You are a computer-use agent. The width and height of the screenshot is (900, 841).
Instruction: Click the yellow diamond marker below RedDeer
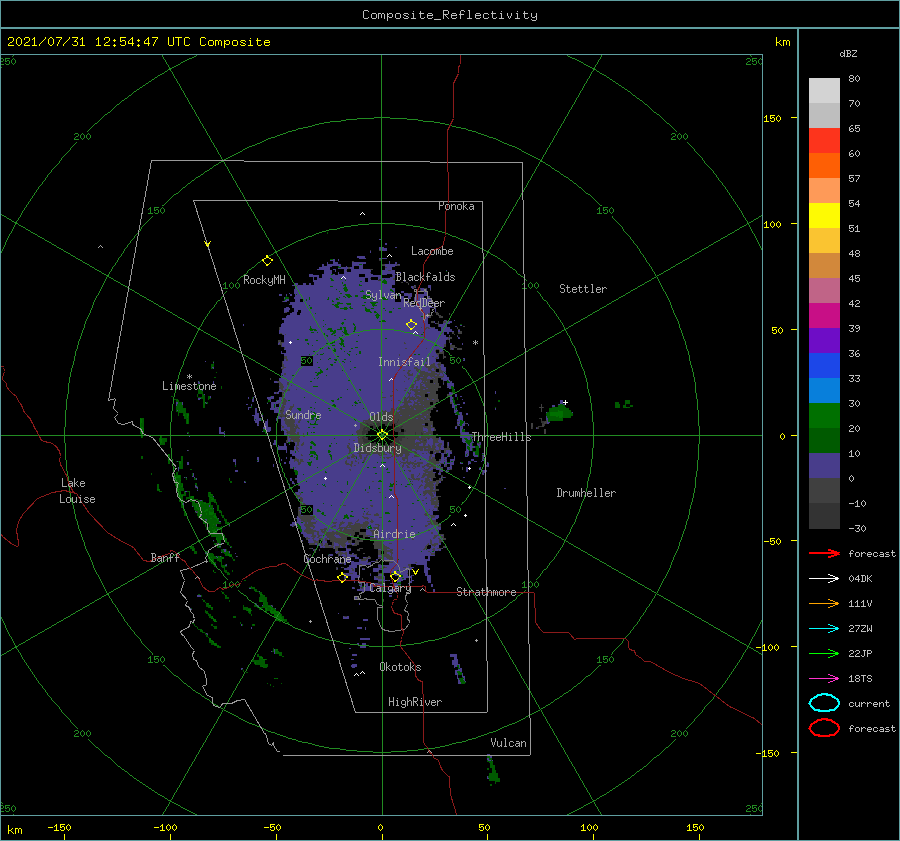[412, 325]
